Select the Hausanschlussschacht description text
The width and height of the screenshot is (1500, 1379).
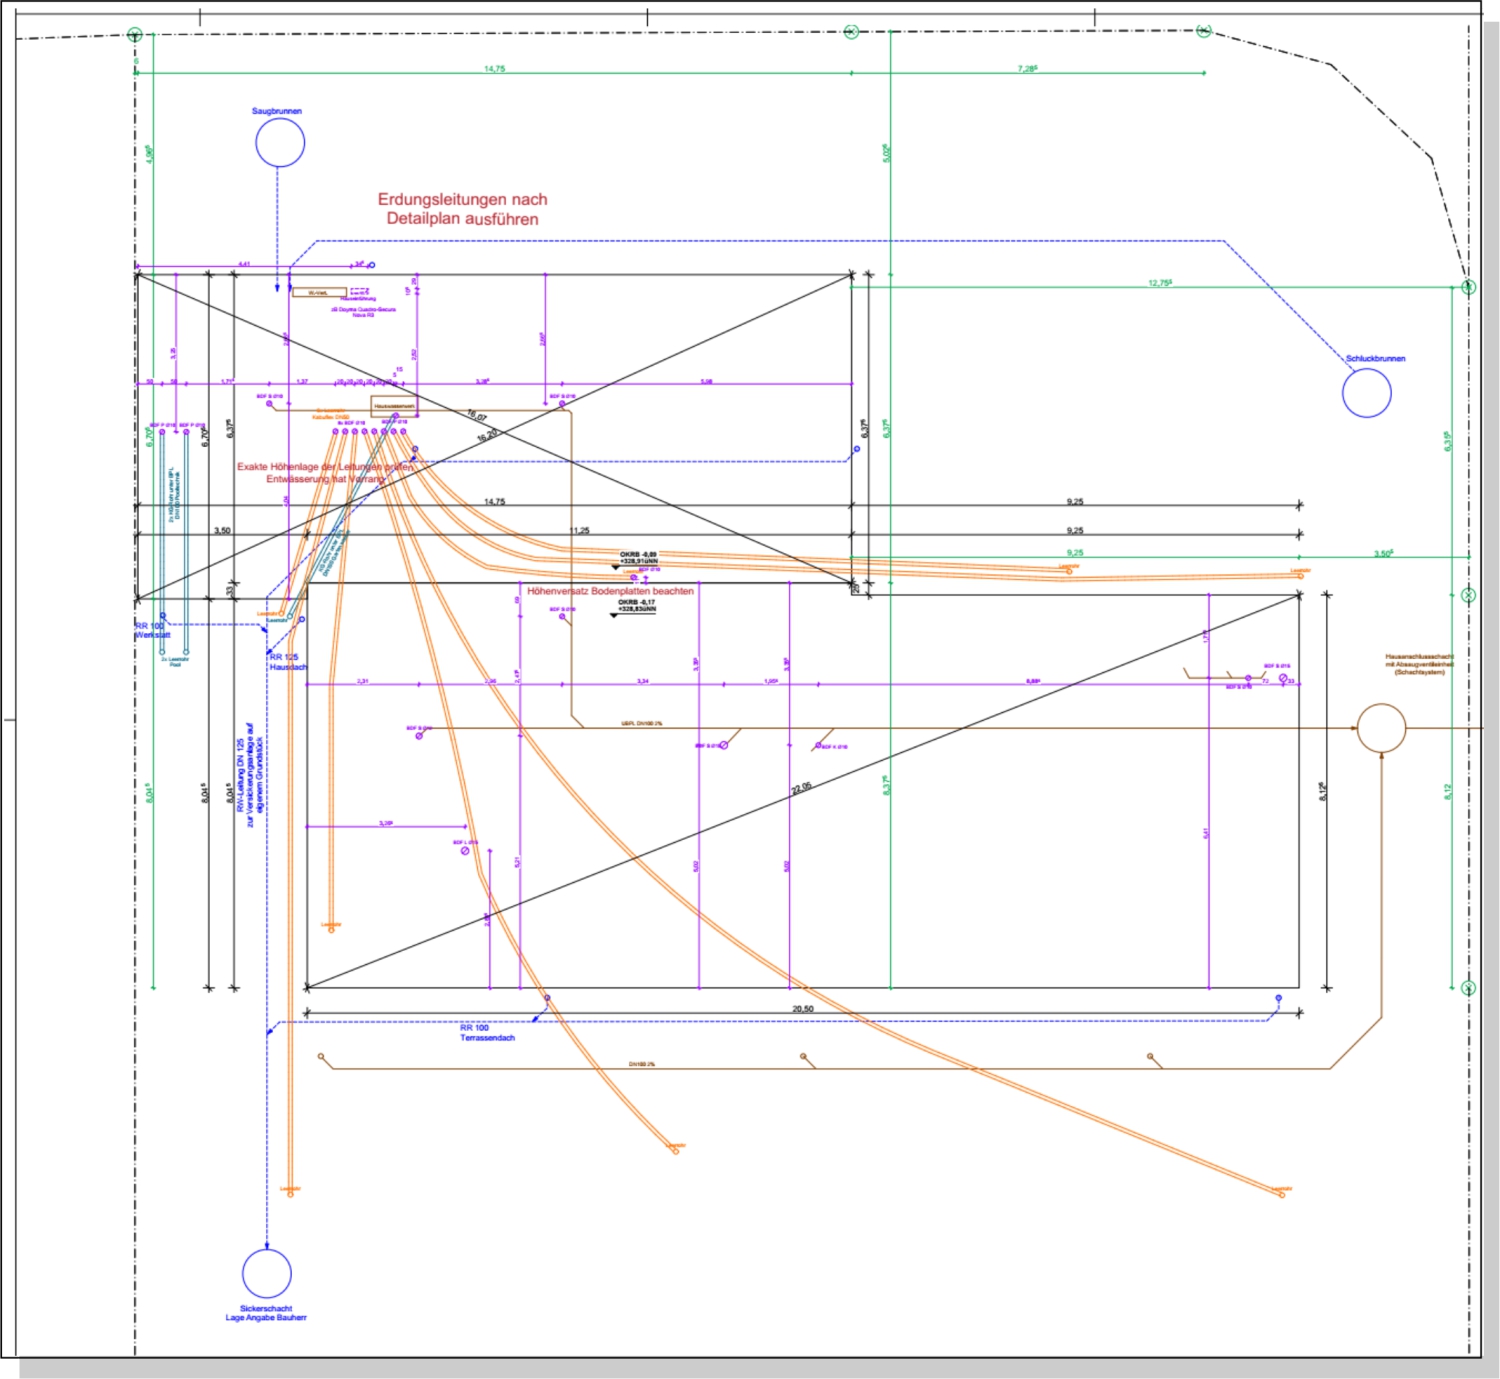1419,665
